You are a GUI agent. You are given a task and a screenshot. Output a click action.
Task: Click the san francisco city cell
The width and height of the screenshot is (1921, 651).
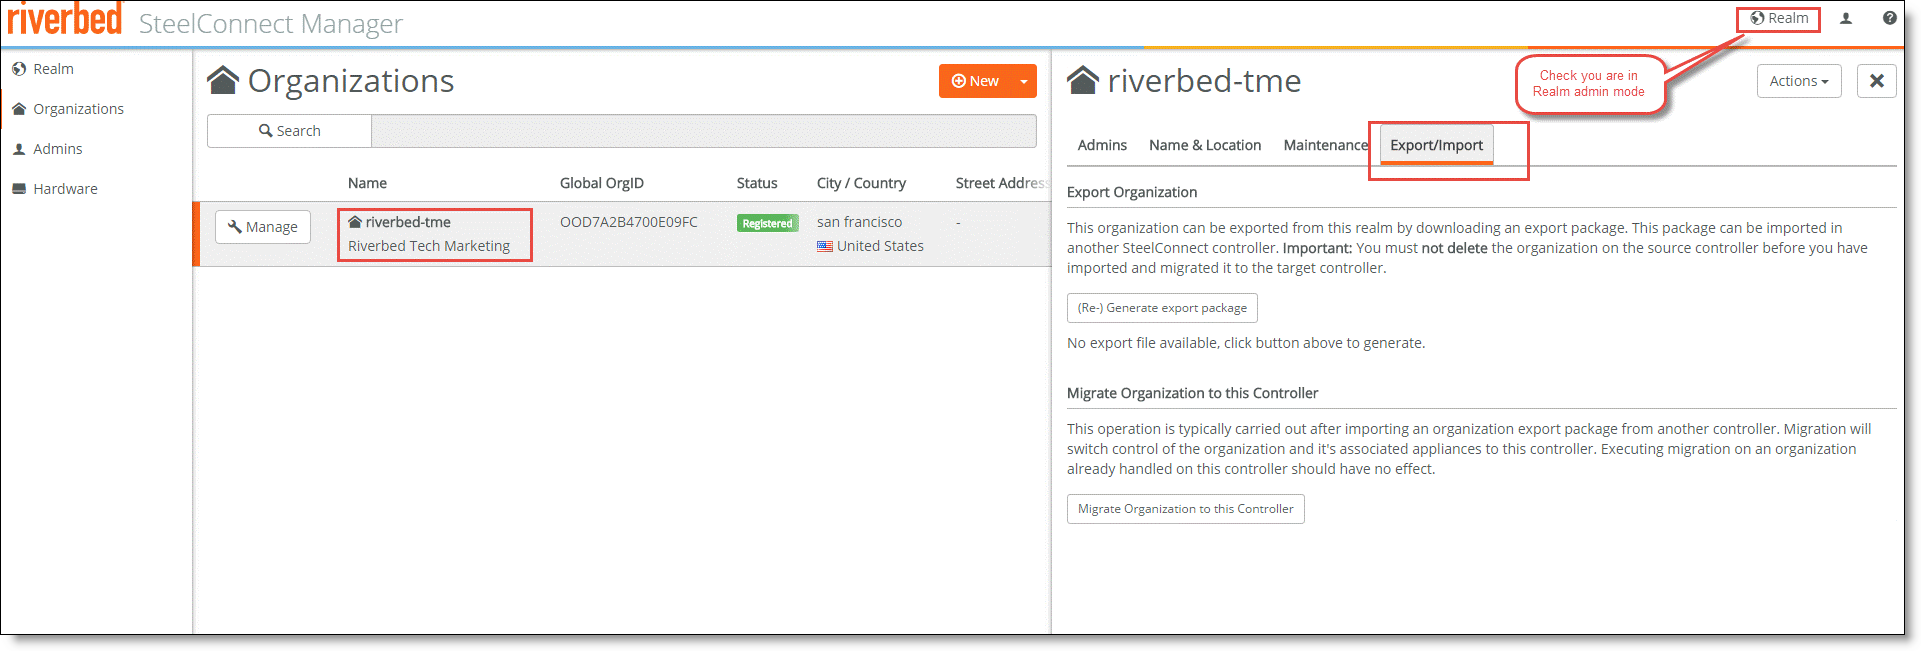859,222
